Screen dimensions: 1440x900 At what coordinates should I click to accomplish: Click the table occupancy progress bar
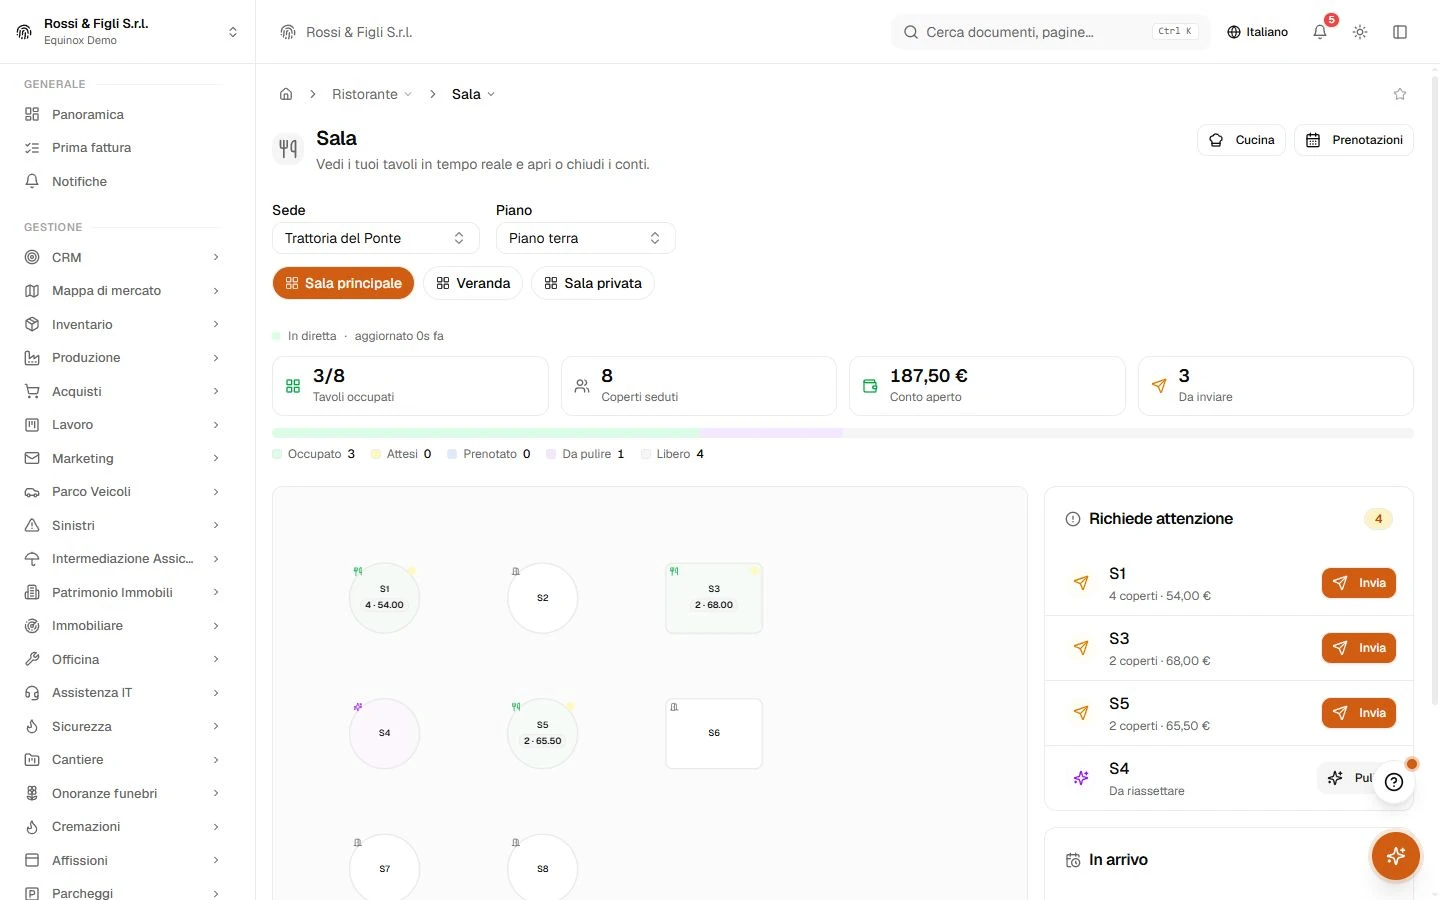pos(842,433)
